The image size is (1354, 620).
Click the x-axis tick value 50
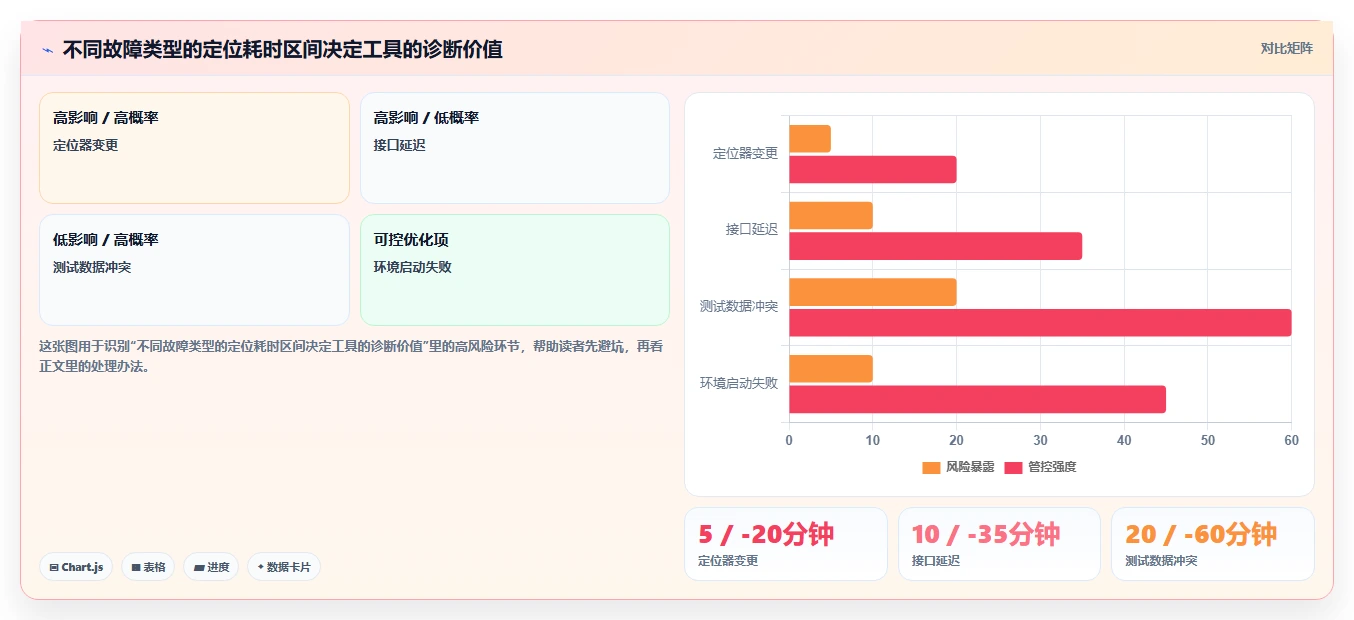tap(1208, 440)
